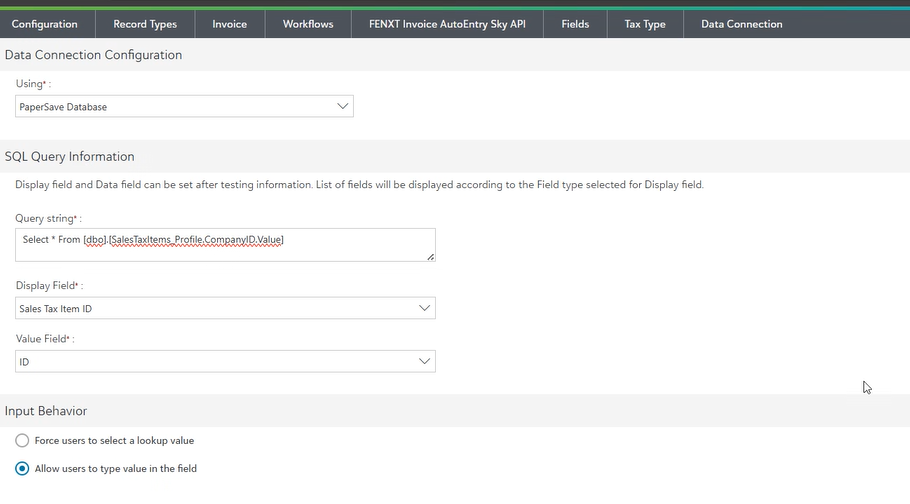The image size is (910, 504).
Task: Open the Invoice tab
Action: tap(230, 24)
